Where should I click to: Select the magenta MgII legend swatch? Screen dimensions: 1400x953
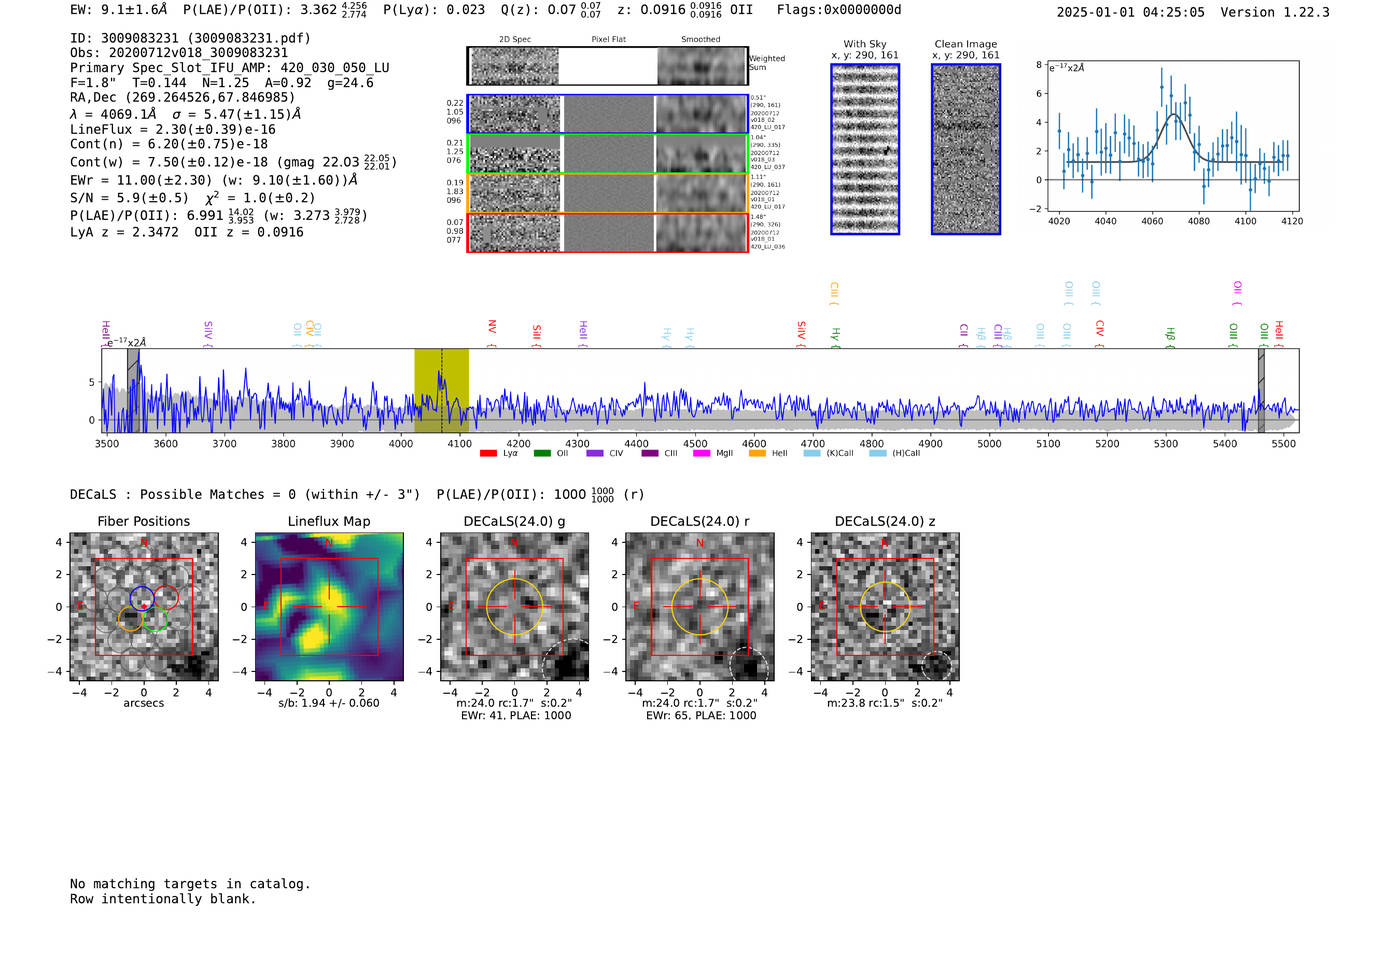(x=703, y=453)
